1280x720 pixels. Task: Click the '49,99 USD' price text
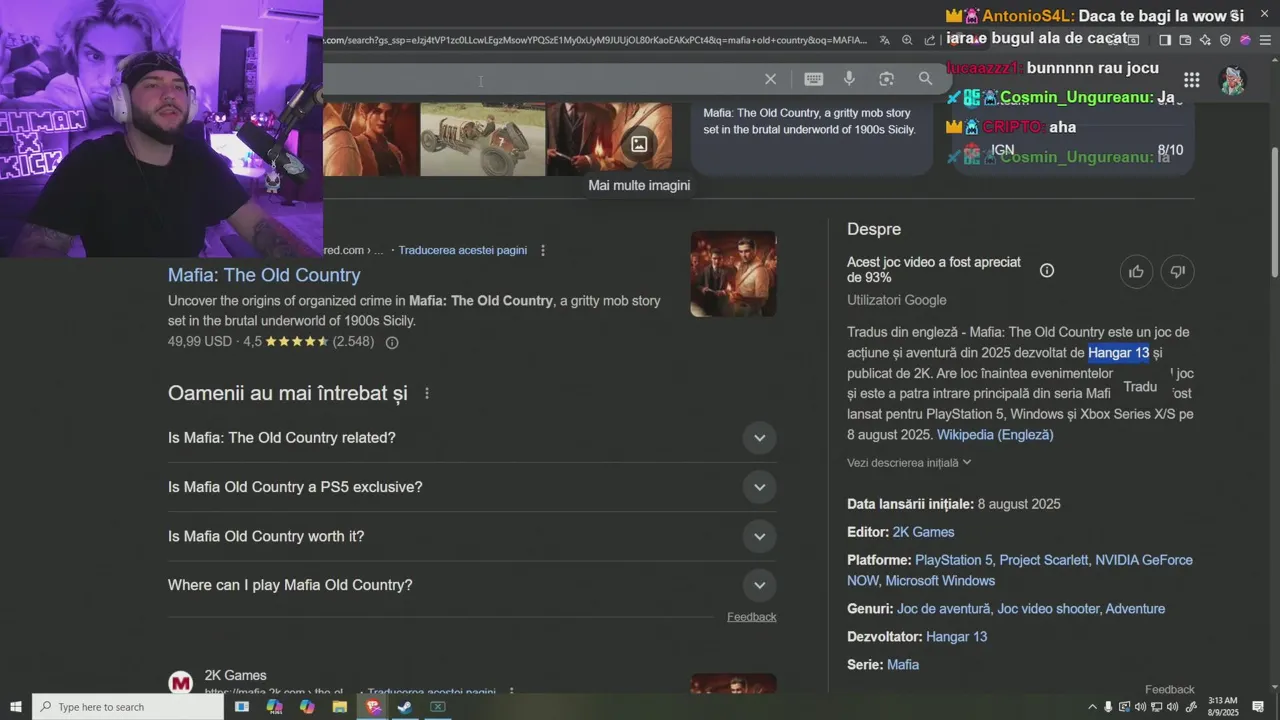pyautogui.click(x=200, y=342)
